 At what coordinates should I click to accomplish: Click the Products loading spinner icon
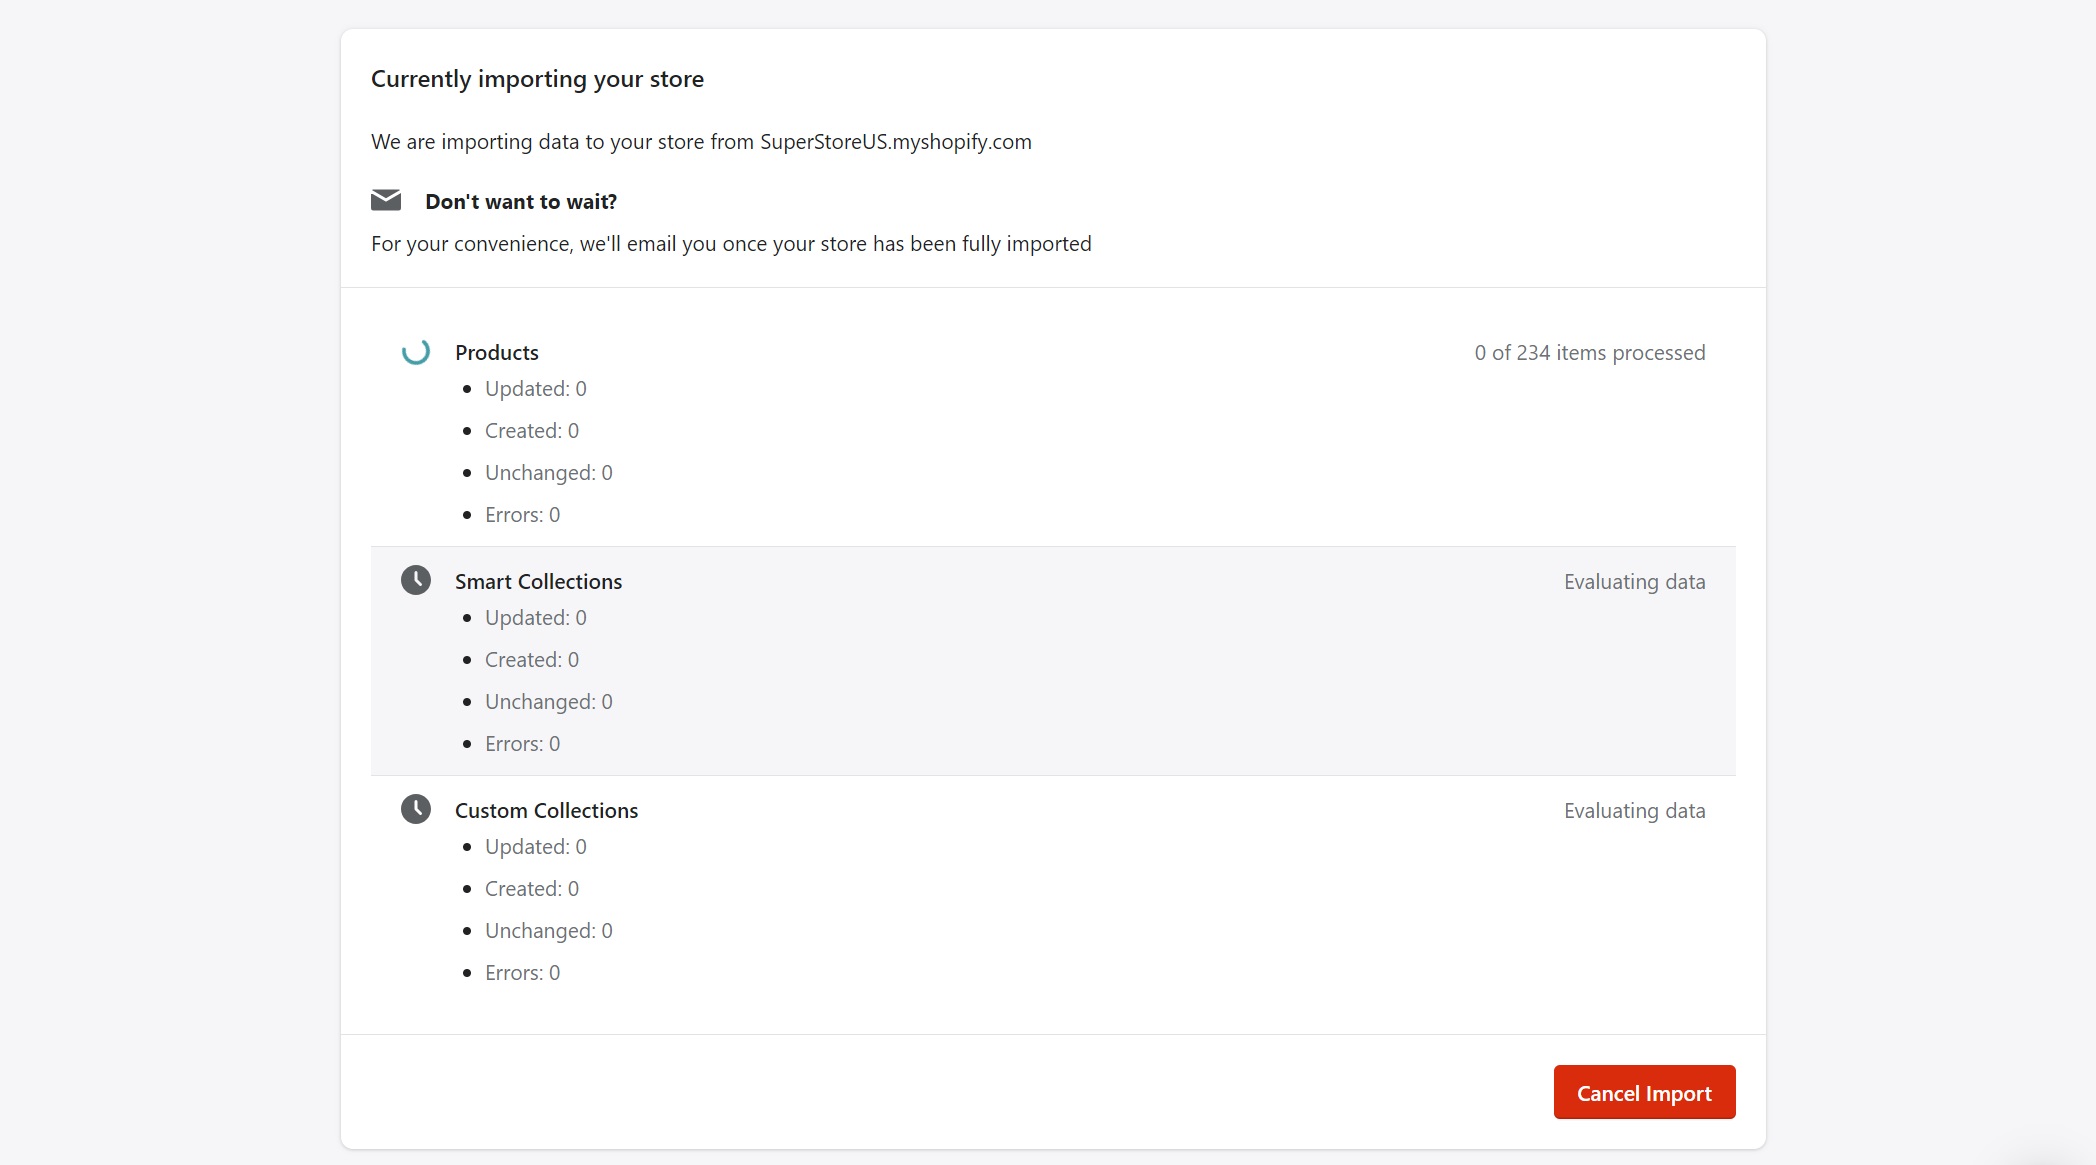pos(416,352)
